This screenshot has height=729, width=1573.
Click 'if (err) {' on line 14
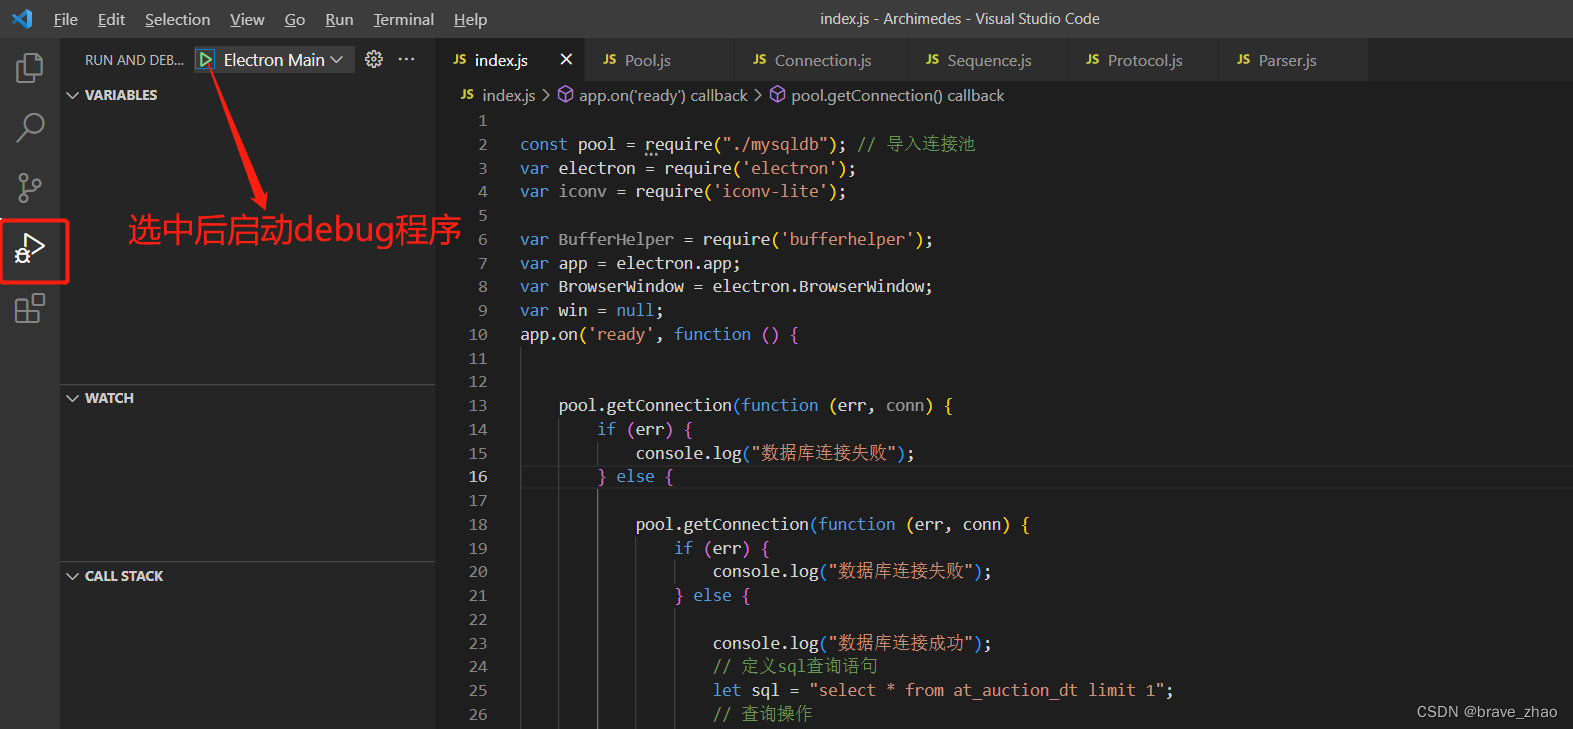[x=645, y=429]
